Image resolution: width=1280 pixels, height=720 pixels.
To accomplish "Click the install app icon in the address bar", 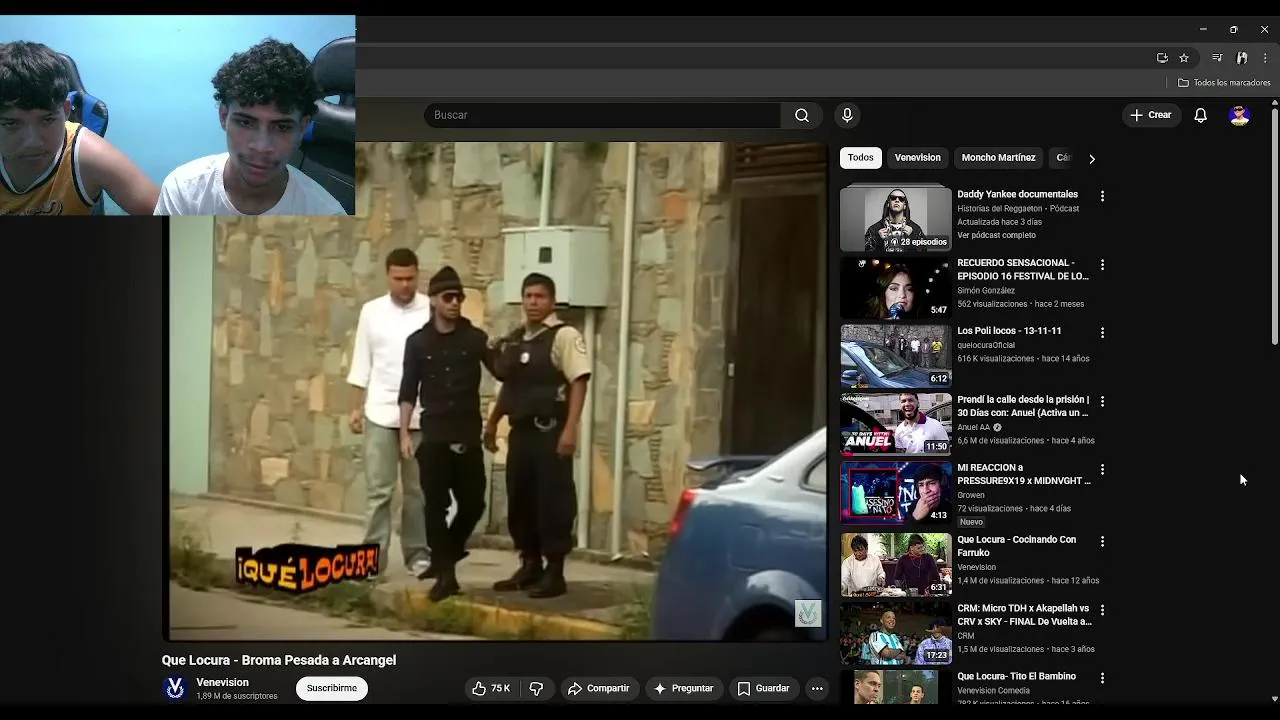I will click(x=1162, y=58).
